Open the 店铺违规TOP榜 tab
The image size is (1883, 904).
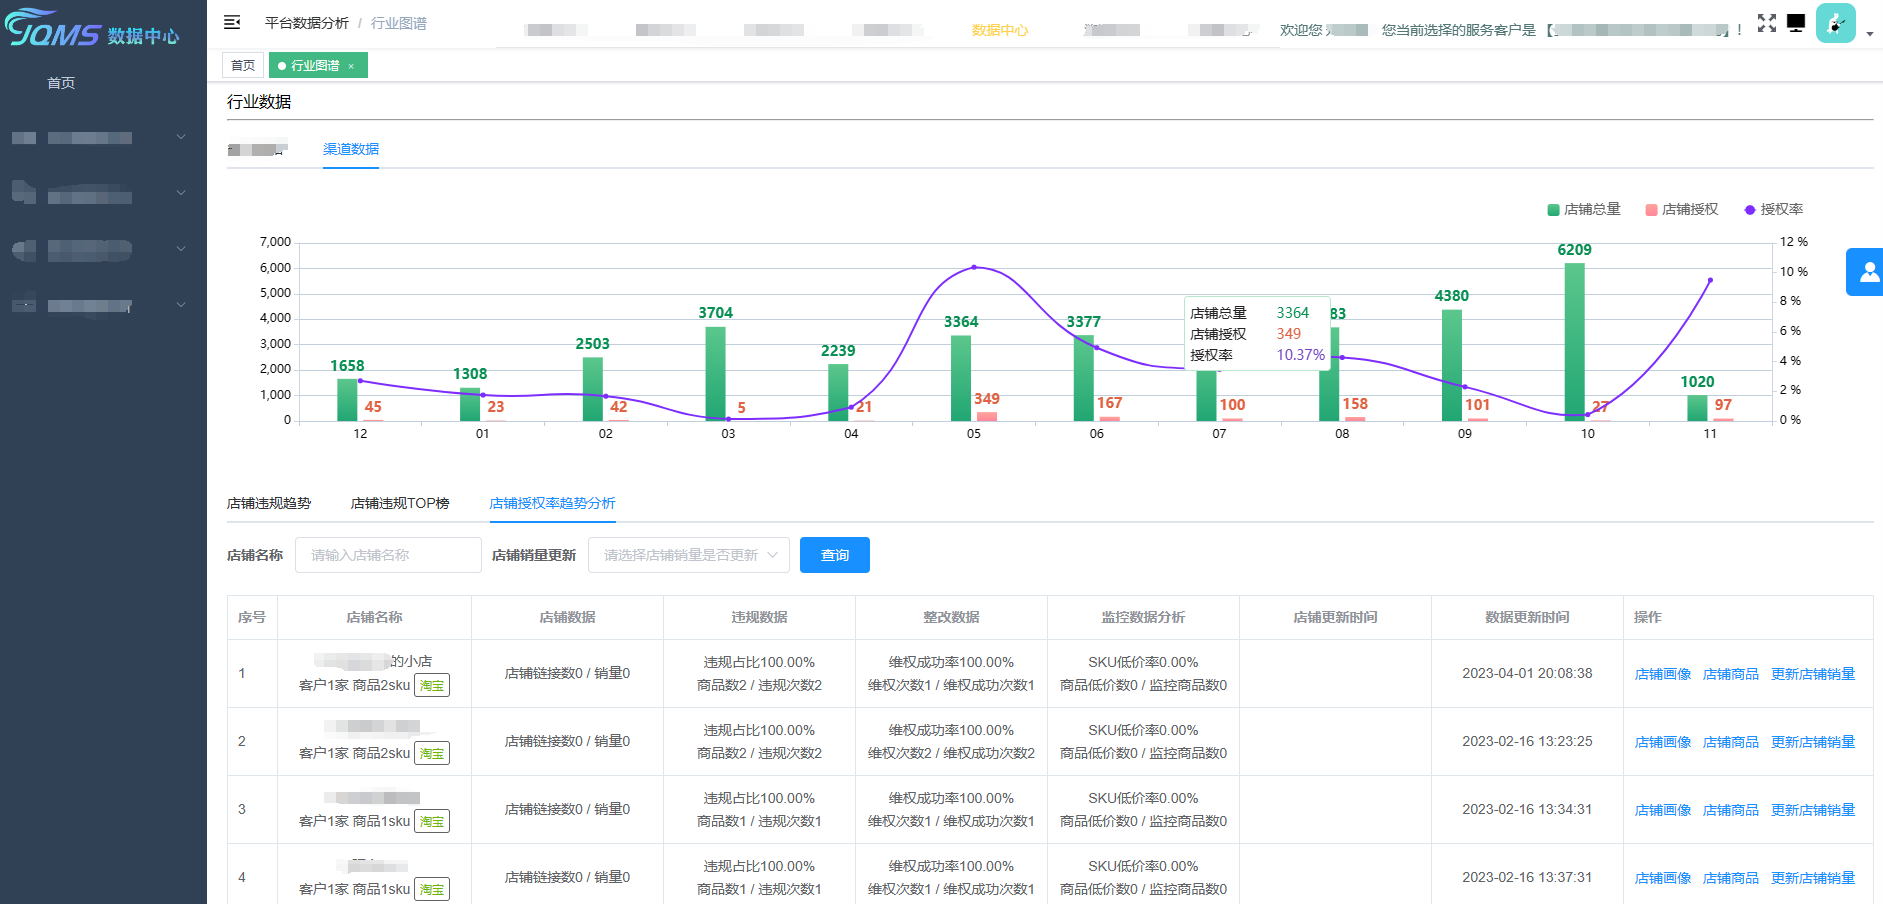tap(400, 503)
